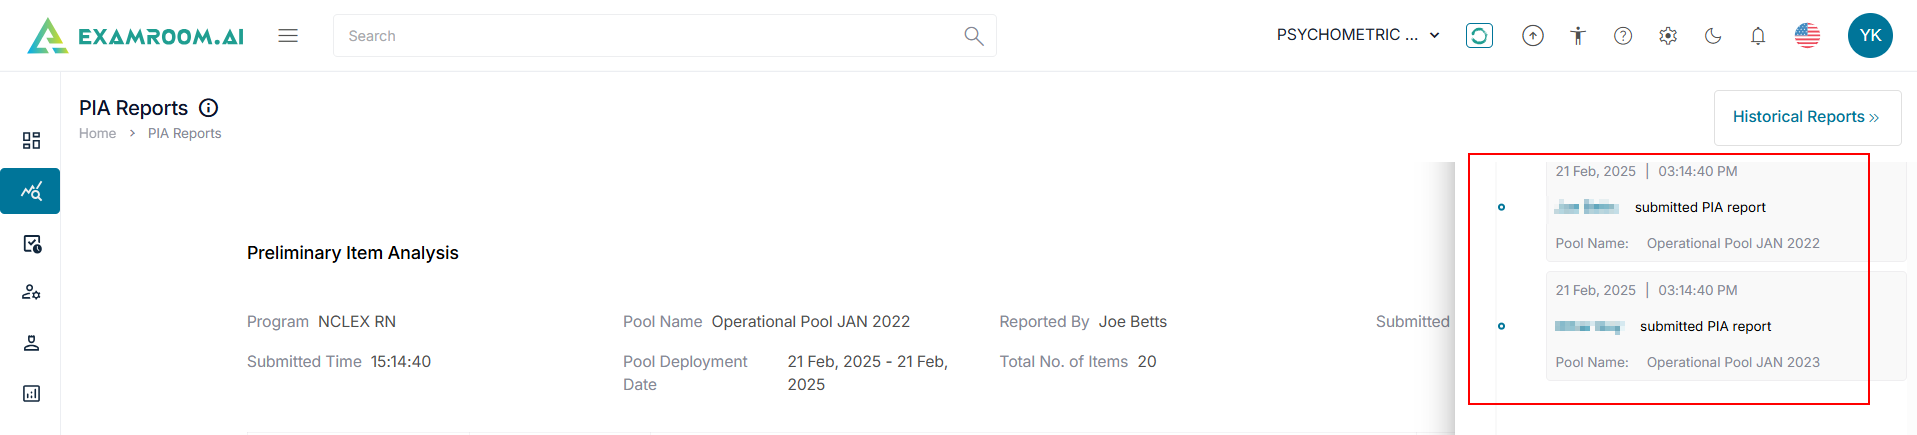Open the user settings sidebar icon
The image size is (1917, 435).
pyautogui.click(x=31, y=292)
